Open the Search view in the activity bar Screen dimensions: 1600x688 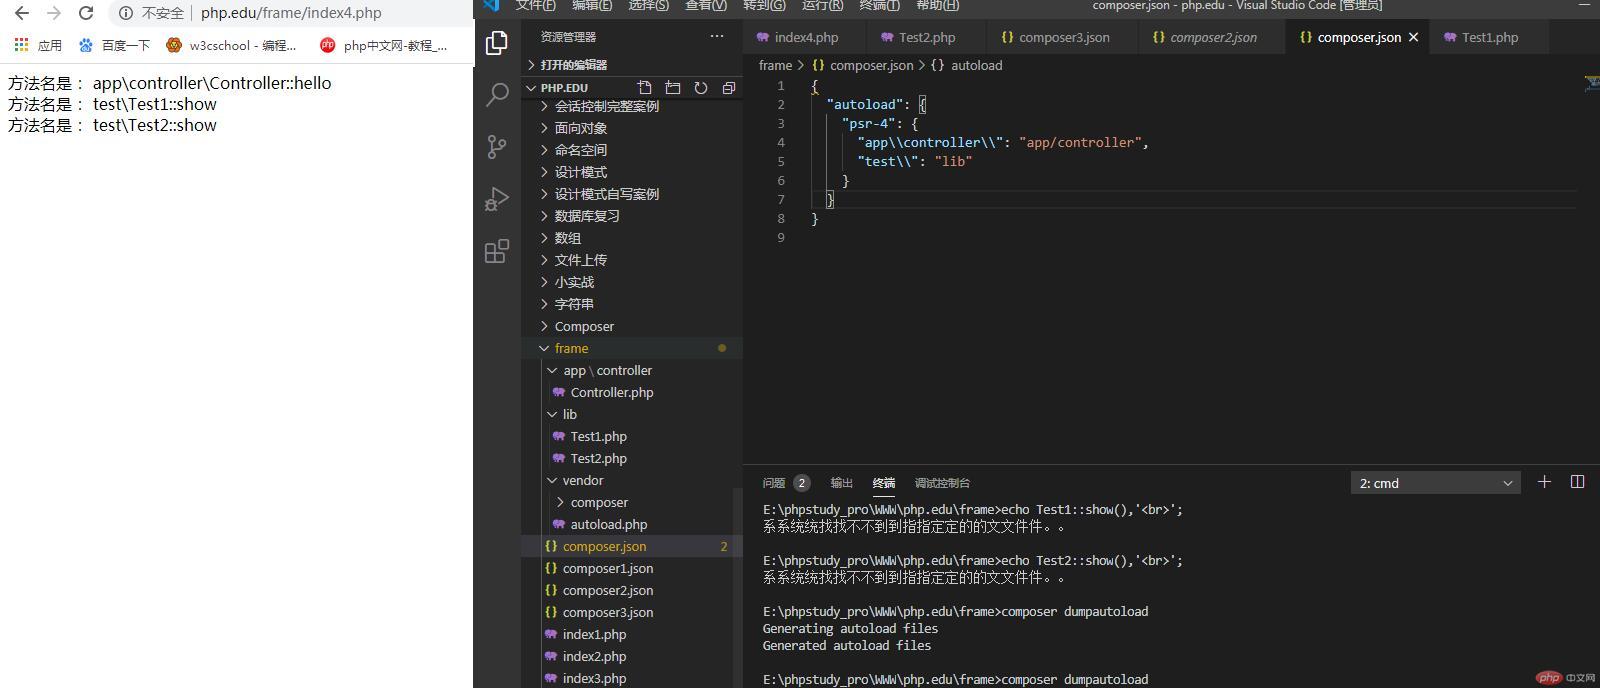coord(497,95)
